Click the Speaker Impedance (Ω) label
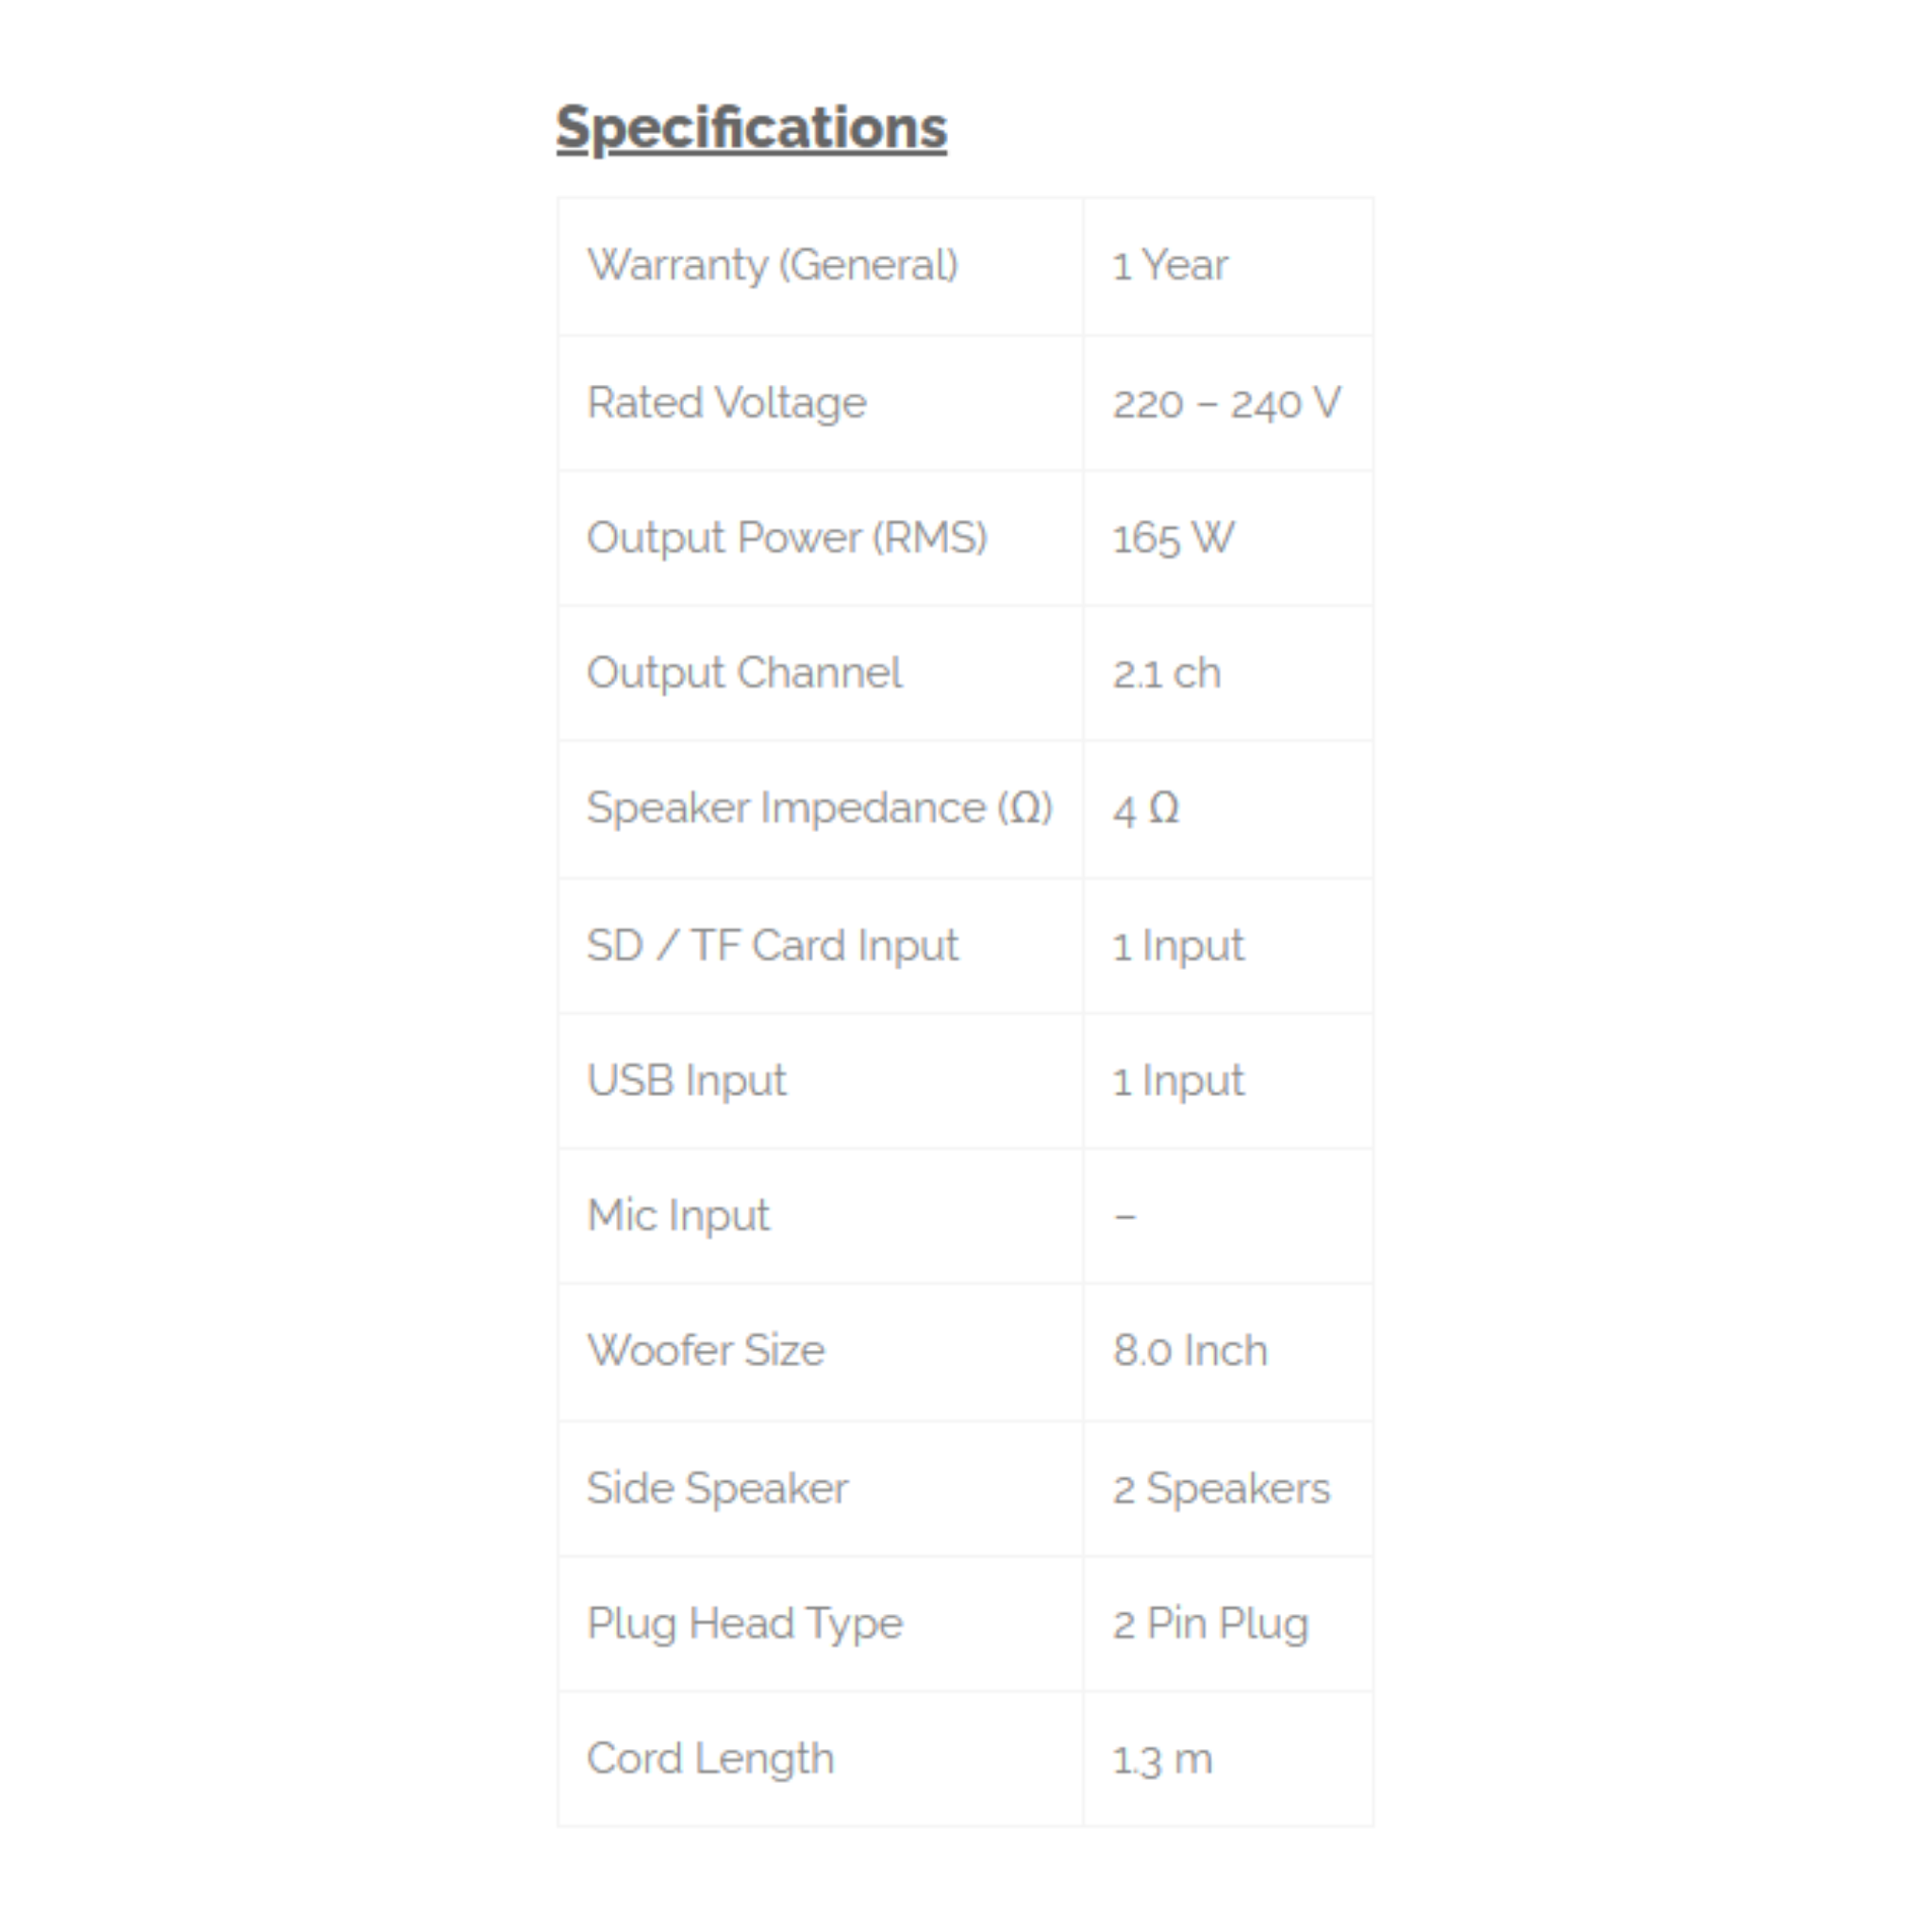Image resolution: width=1932 pixels, height=1932 pixels. 819,808
